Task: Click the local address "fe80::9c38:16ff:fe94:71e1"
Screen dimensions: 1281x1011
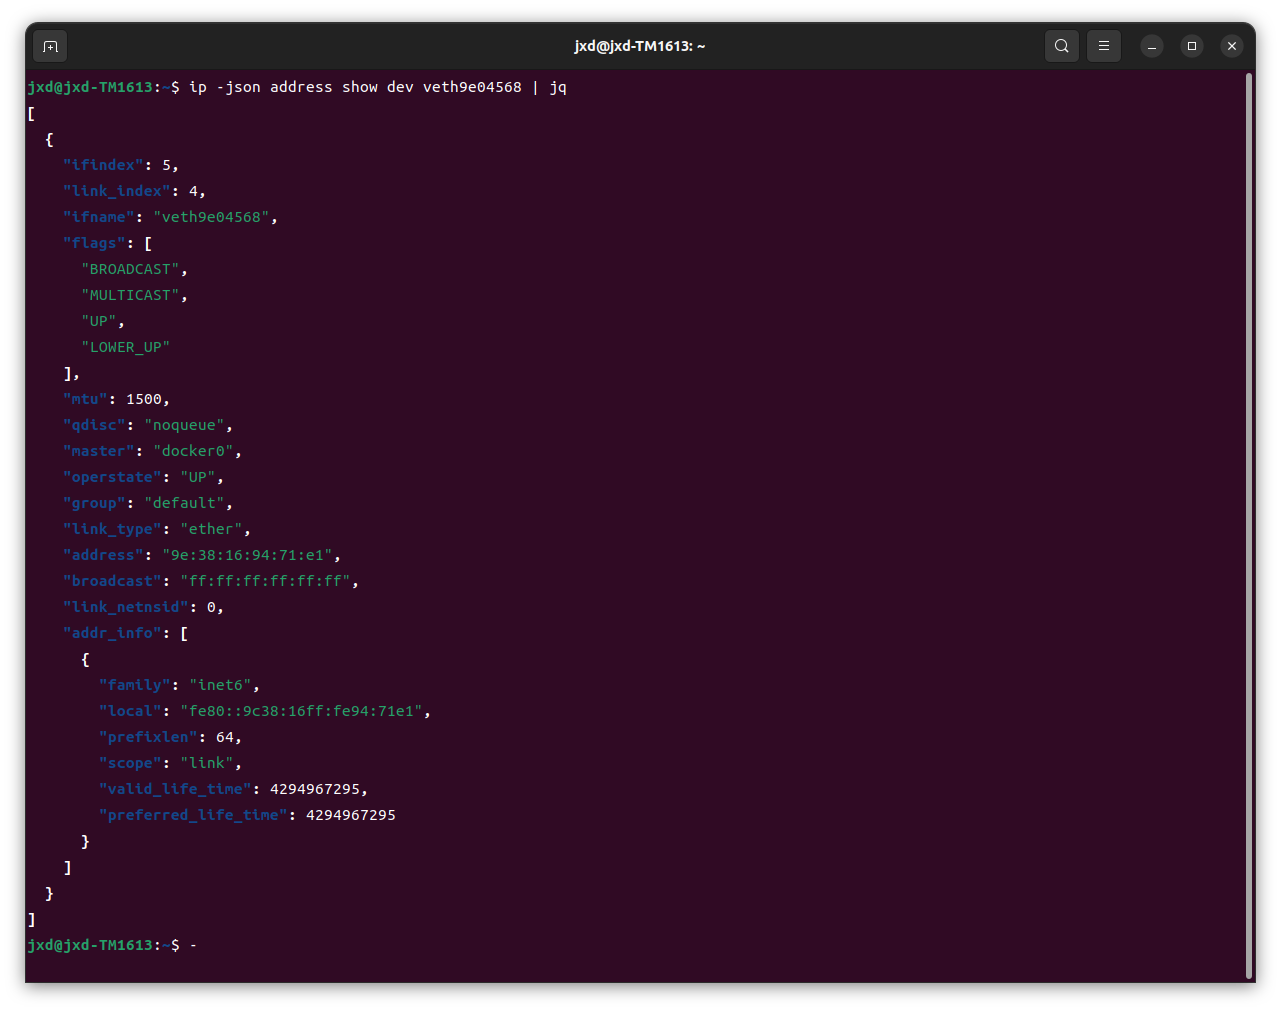Action: [x=301, y=711]
